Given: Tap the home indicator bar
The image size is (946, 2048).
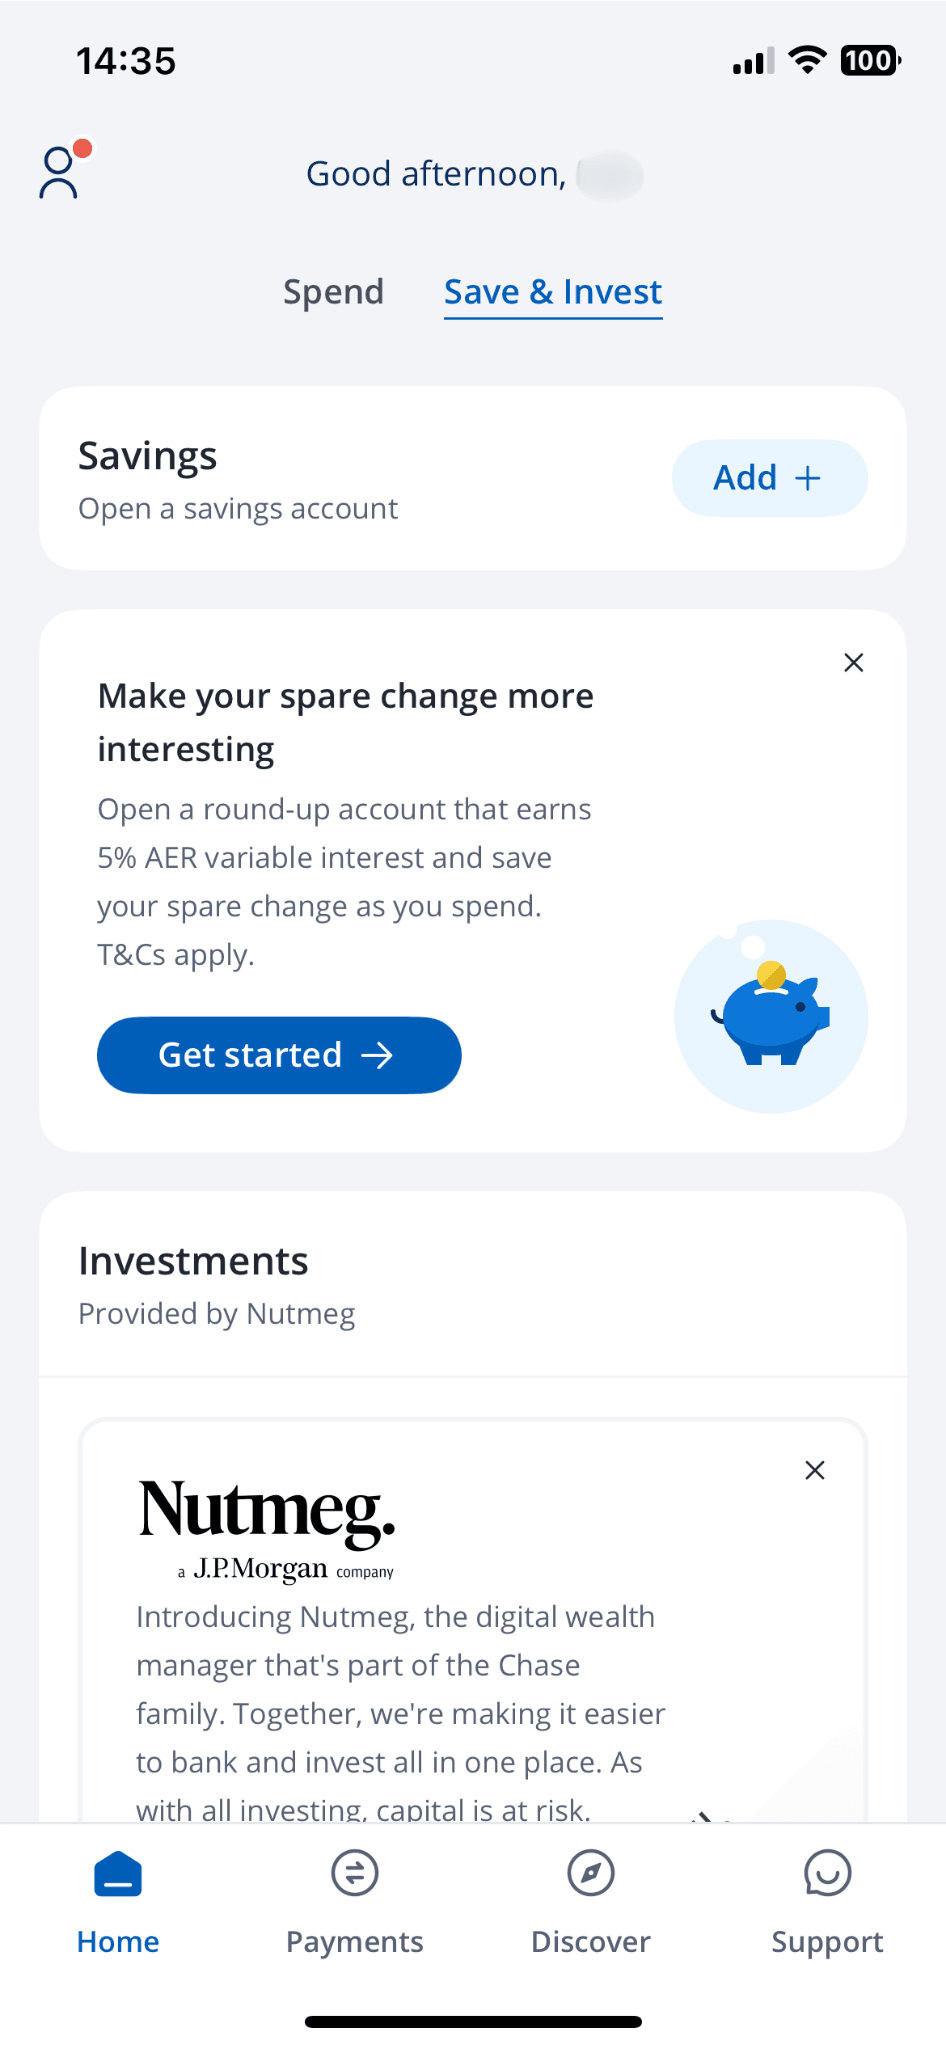Looking at the screenshot, I should click(x=473, y=2022).
